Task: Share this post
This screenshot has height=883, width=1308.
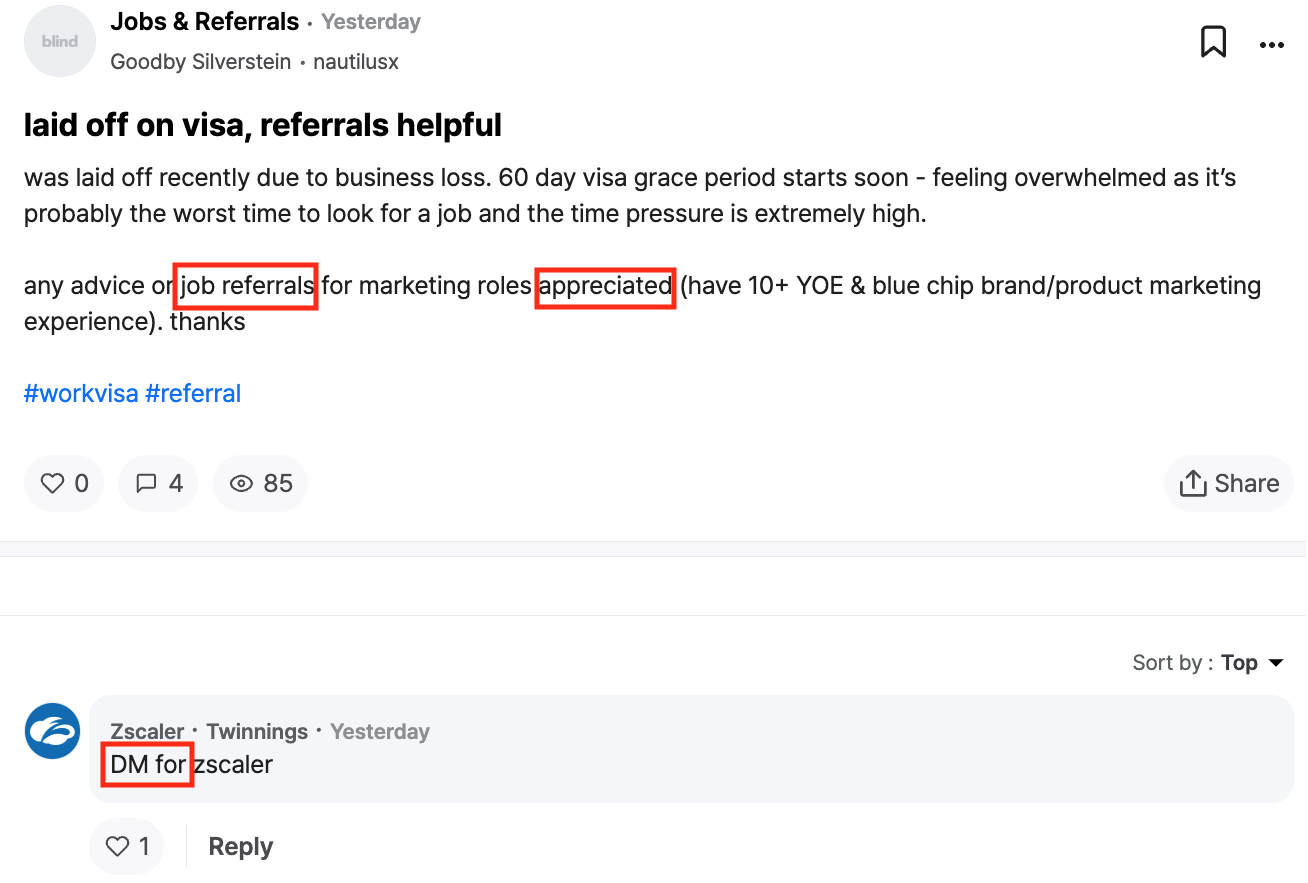Action: (1229, 484)
